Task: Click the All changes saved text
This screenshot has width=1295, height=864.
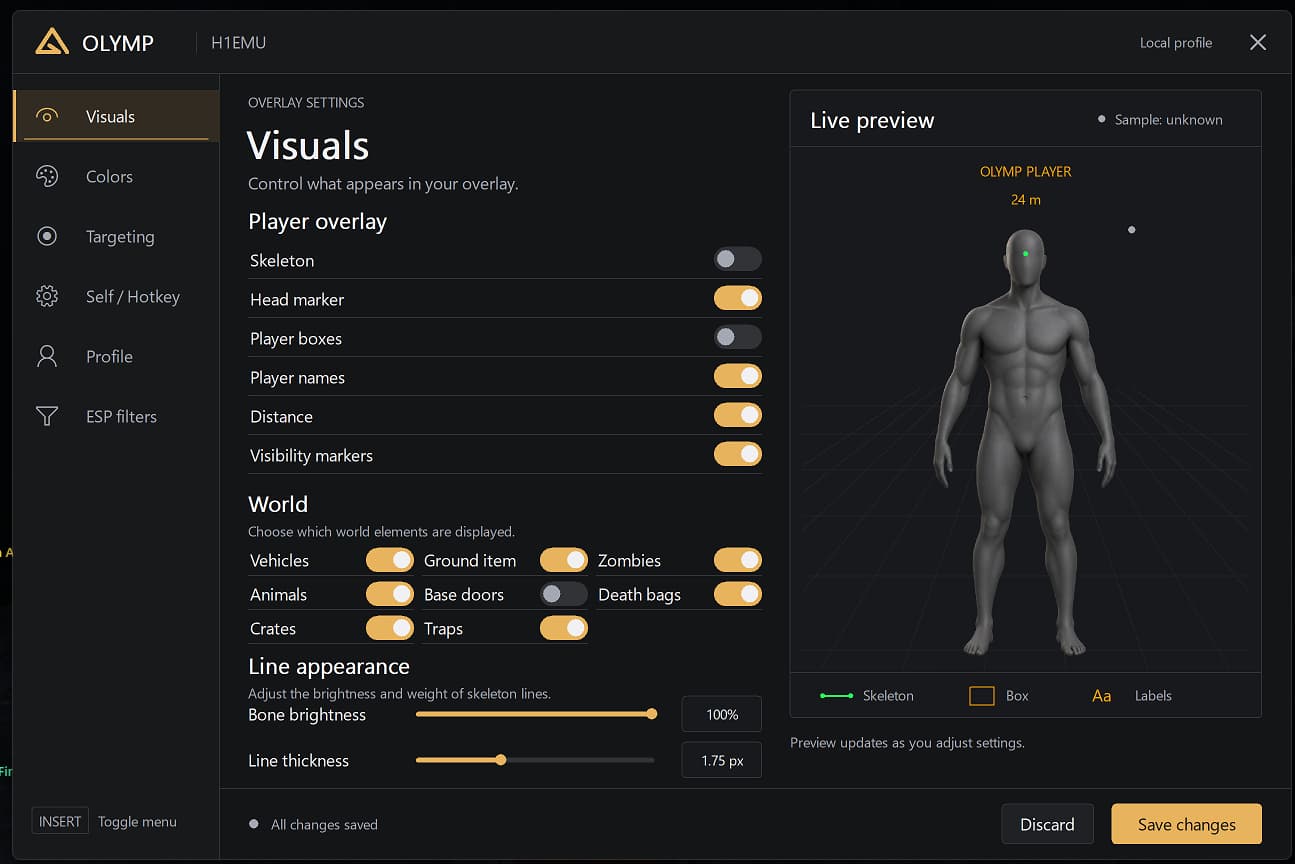Action: click(x=324, y=824)
